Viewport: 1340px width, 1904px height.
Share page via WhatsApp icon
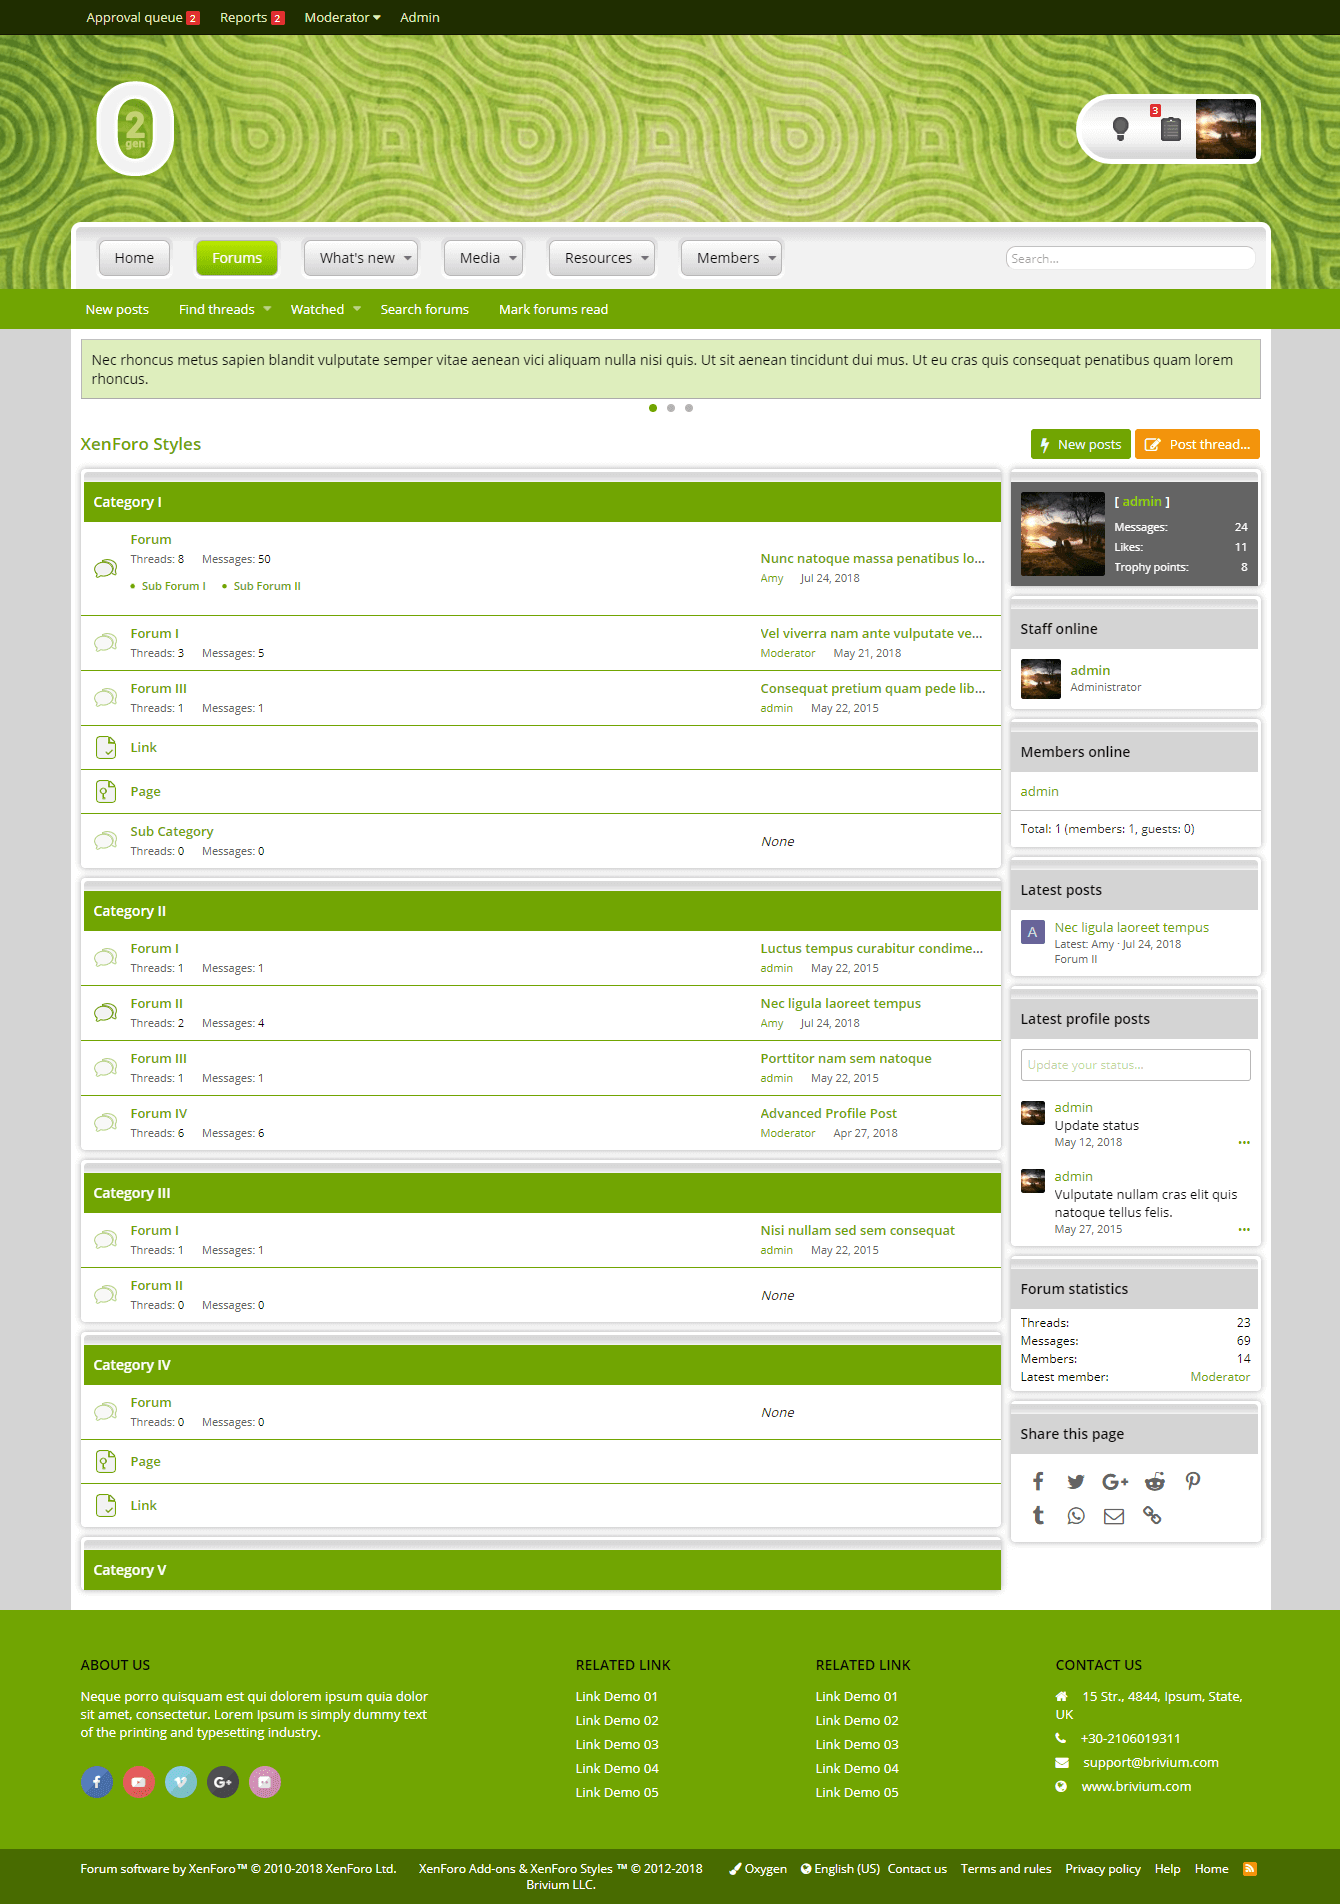click(1076, 1516)
